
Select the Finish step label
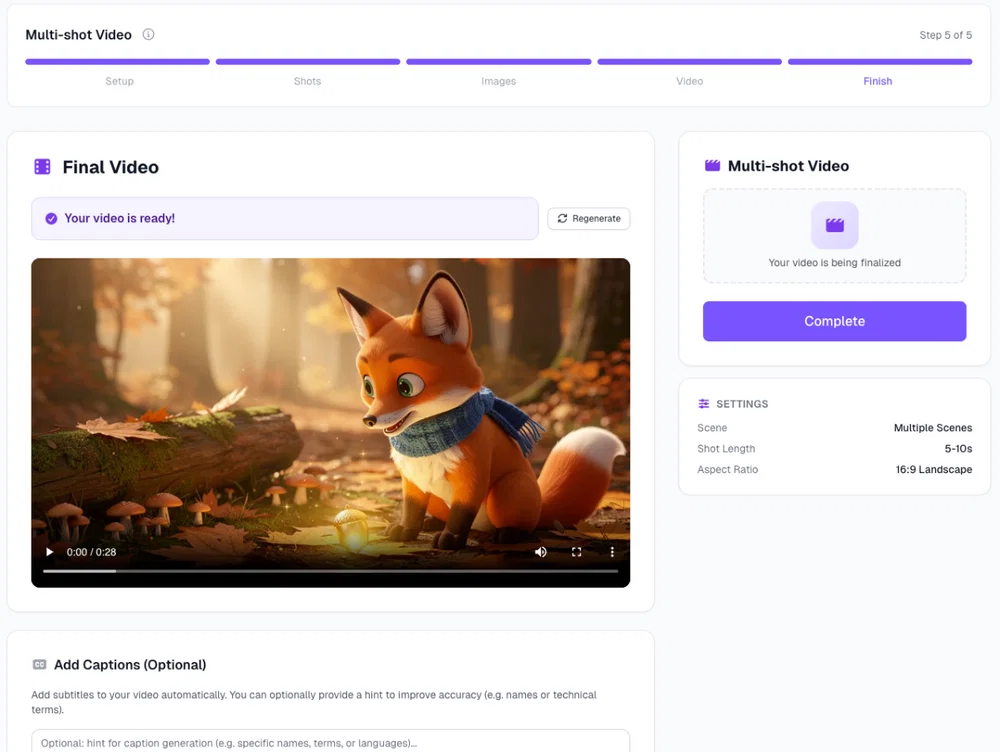coord(878,81)
